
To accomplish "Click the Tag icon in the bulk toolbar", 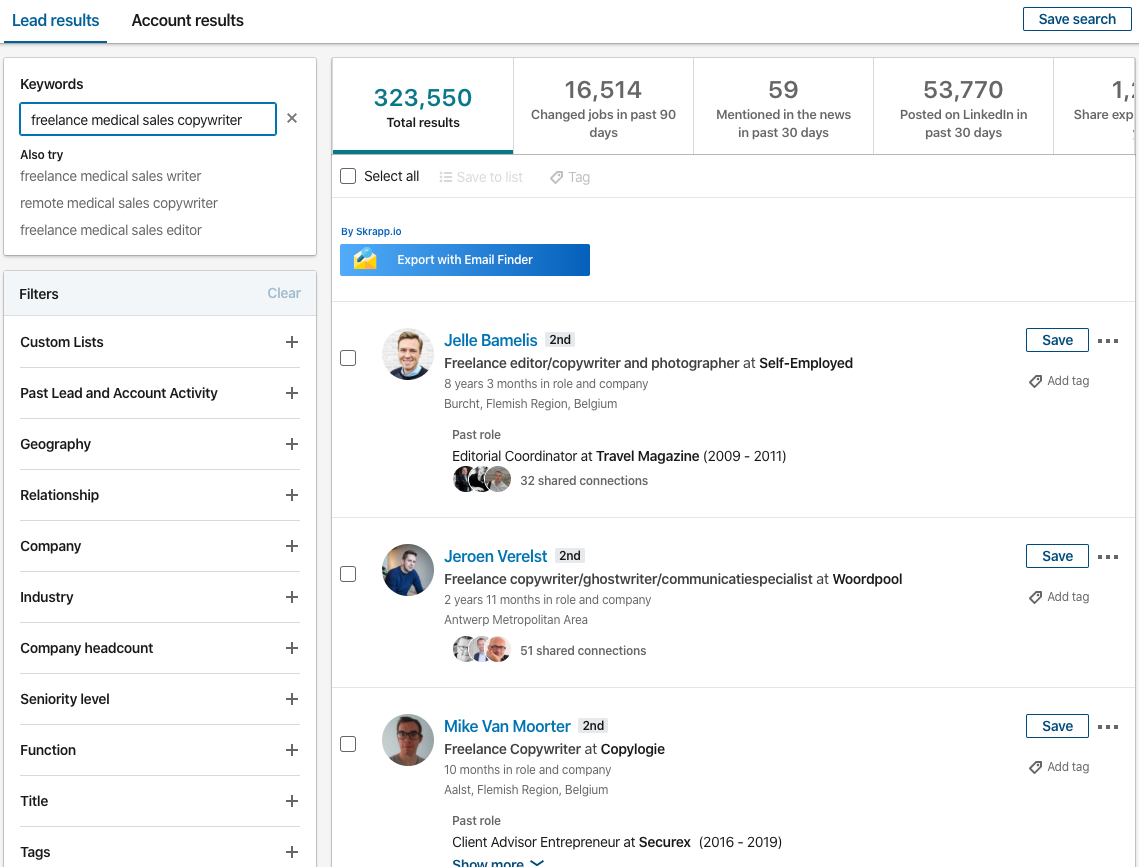I will (556, 177).
